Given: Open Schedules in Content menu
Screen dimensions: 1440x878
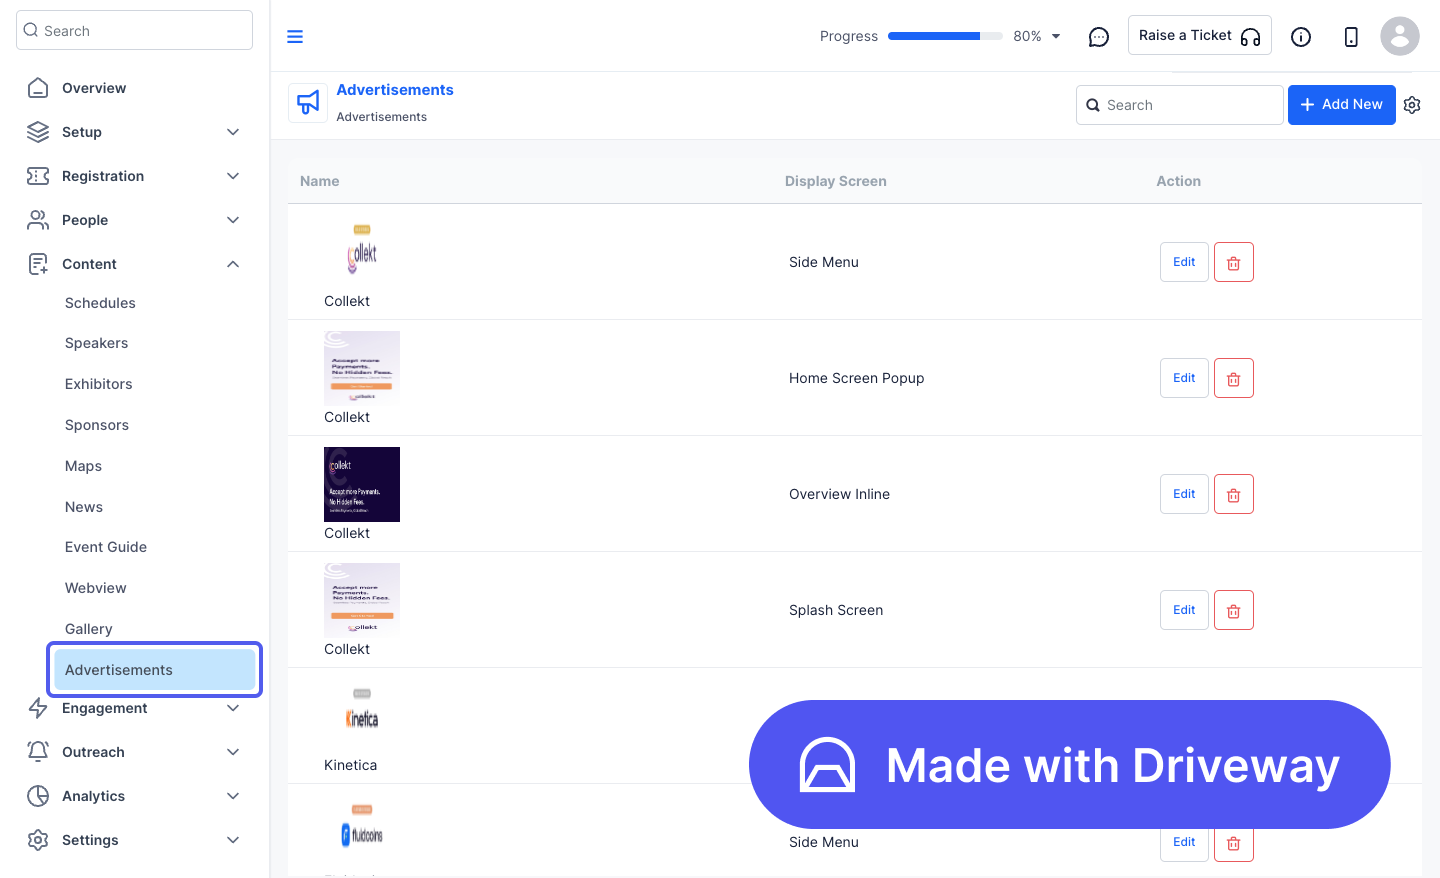Looking at the screenshot, I should [x=100, y=303].
